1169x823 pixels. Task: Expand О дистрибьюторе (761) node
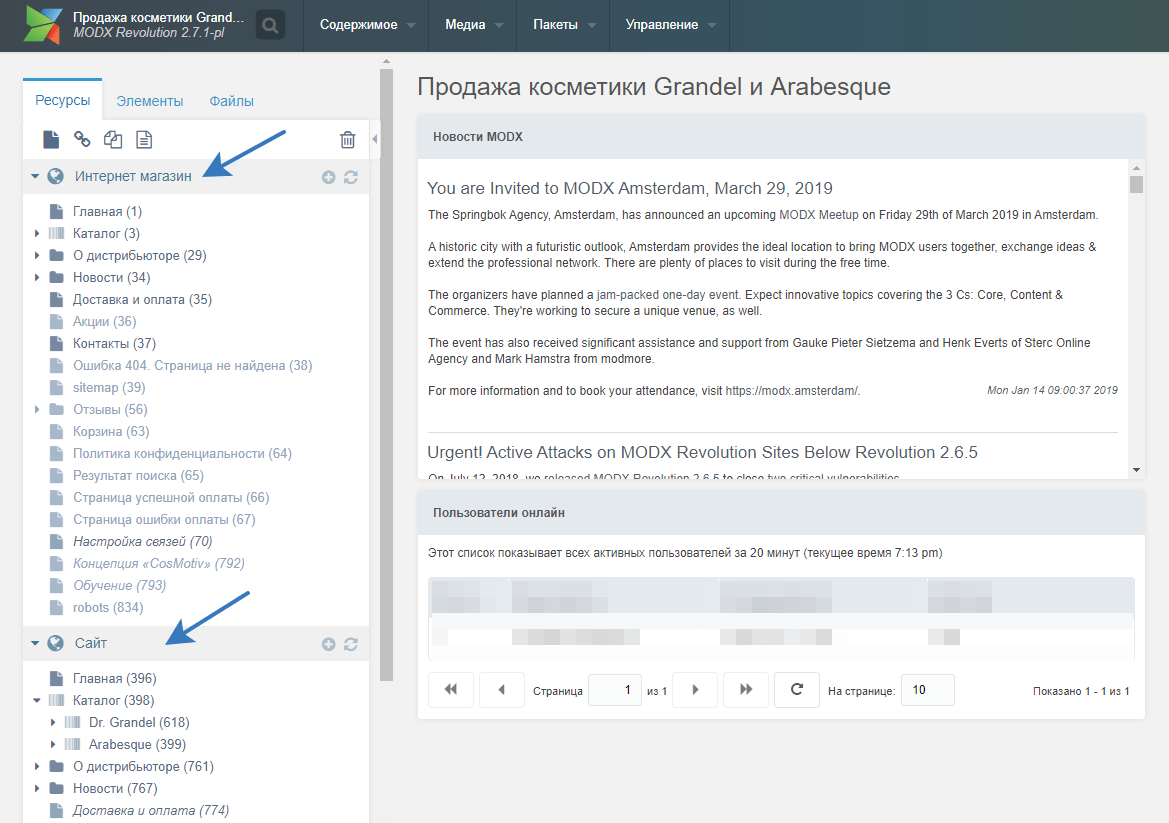[x=37, y=766]
